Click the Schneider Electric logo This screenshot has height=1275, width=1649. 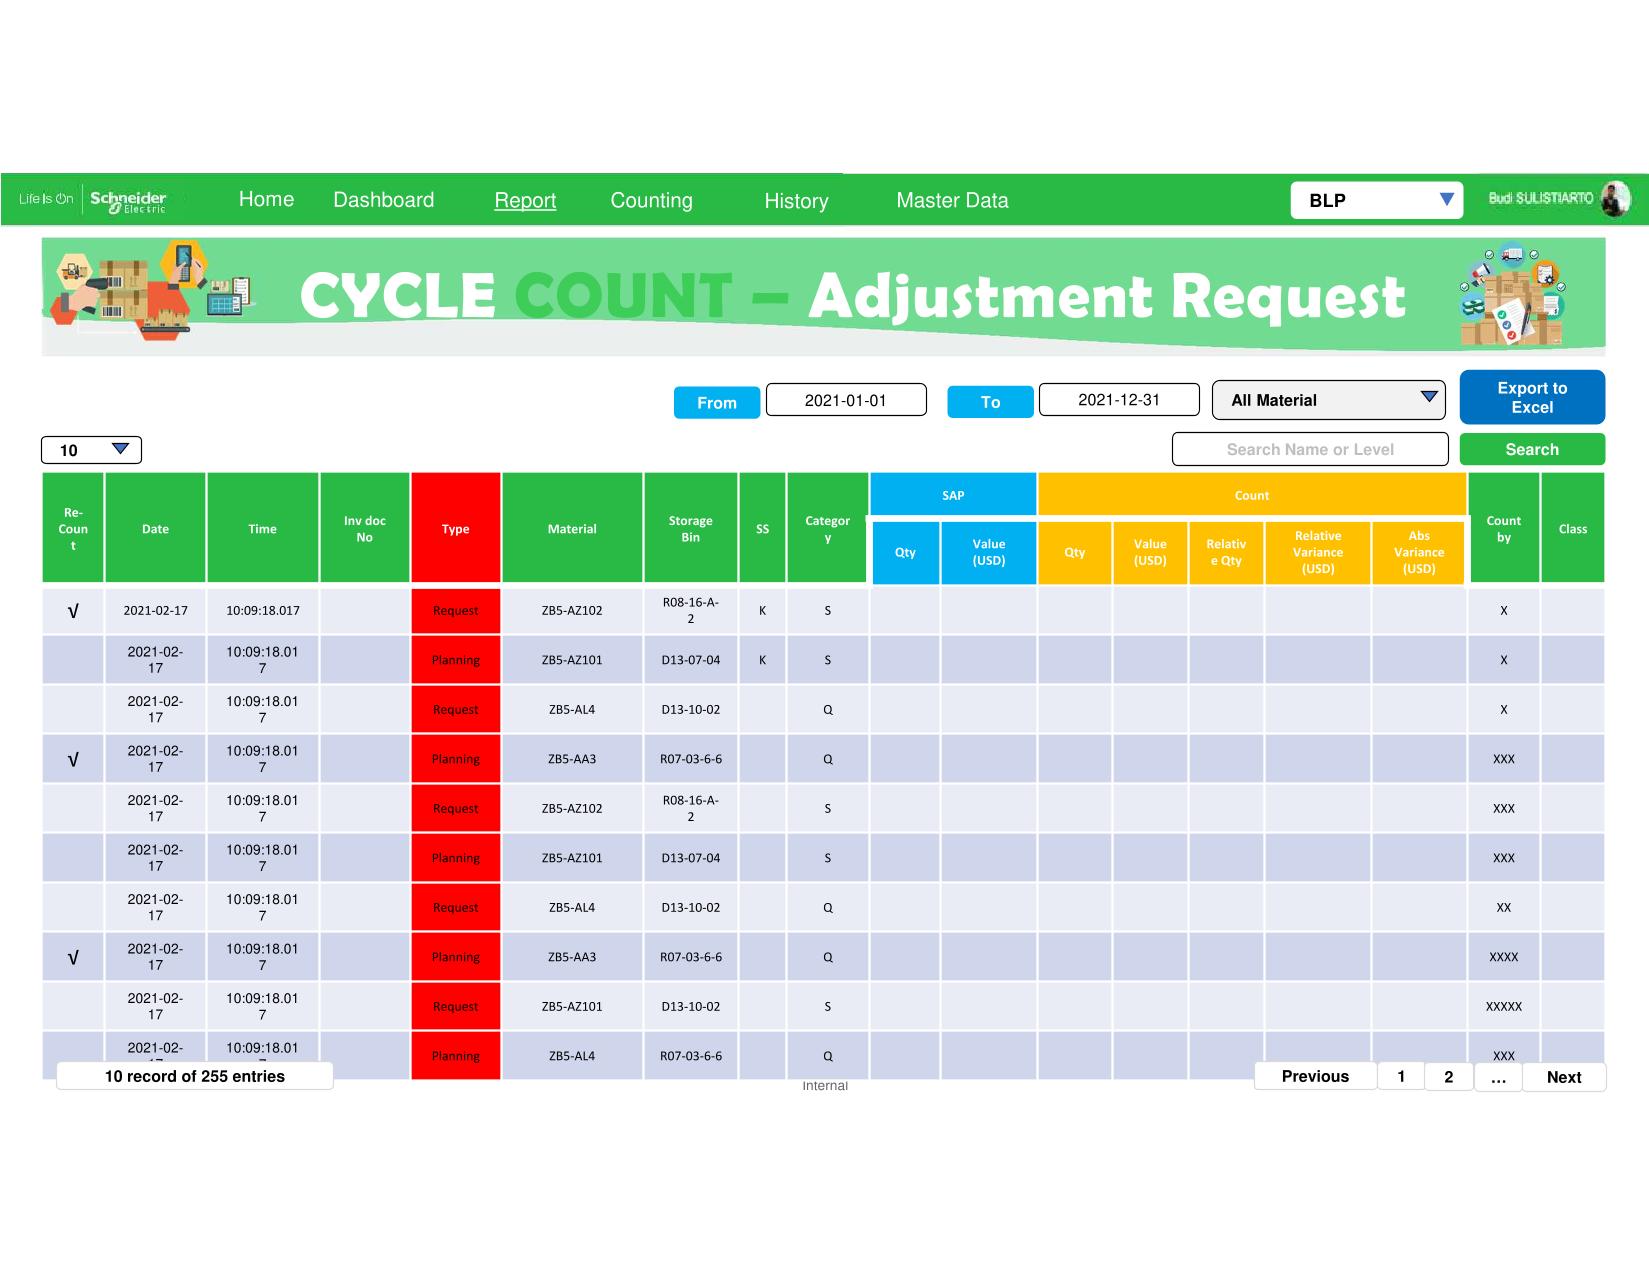coord(127,200)
